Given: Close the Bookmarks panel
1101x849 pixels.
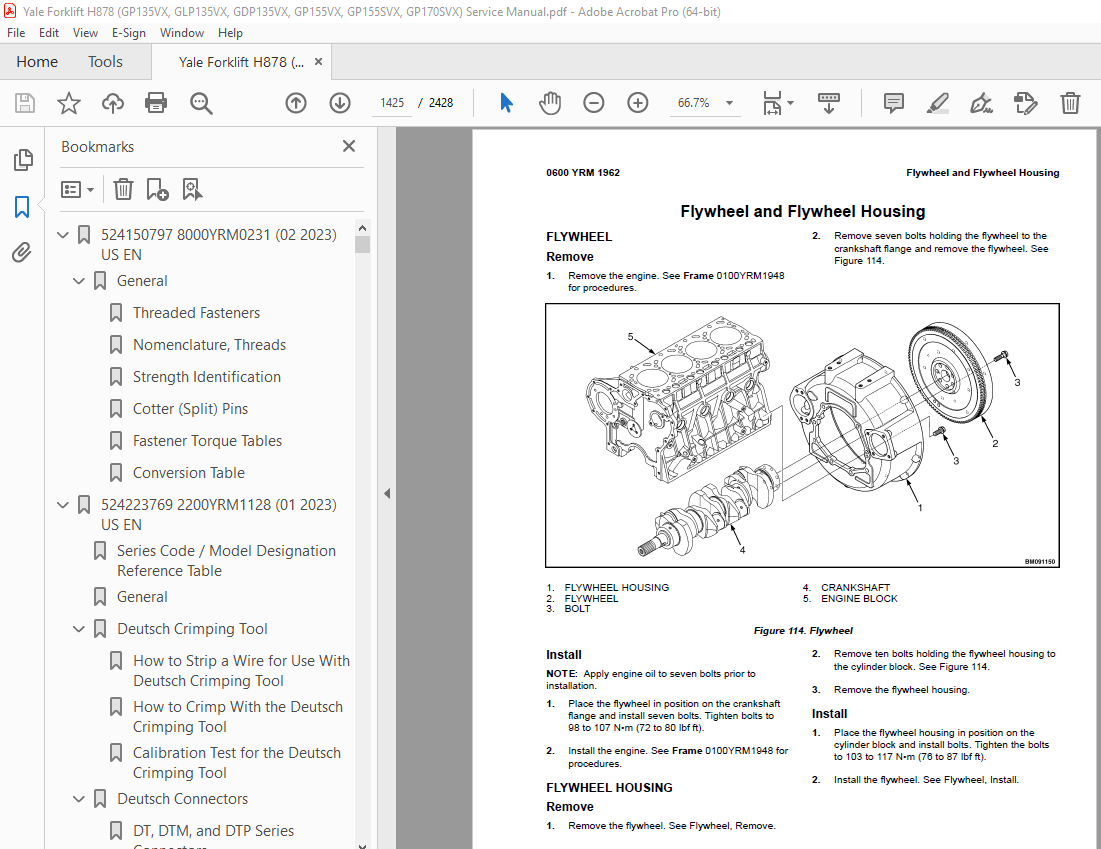Looking at the screenshot, I should [x=349, y=146].
